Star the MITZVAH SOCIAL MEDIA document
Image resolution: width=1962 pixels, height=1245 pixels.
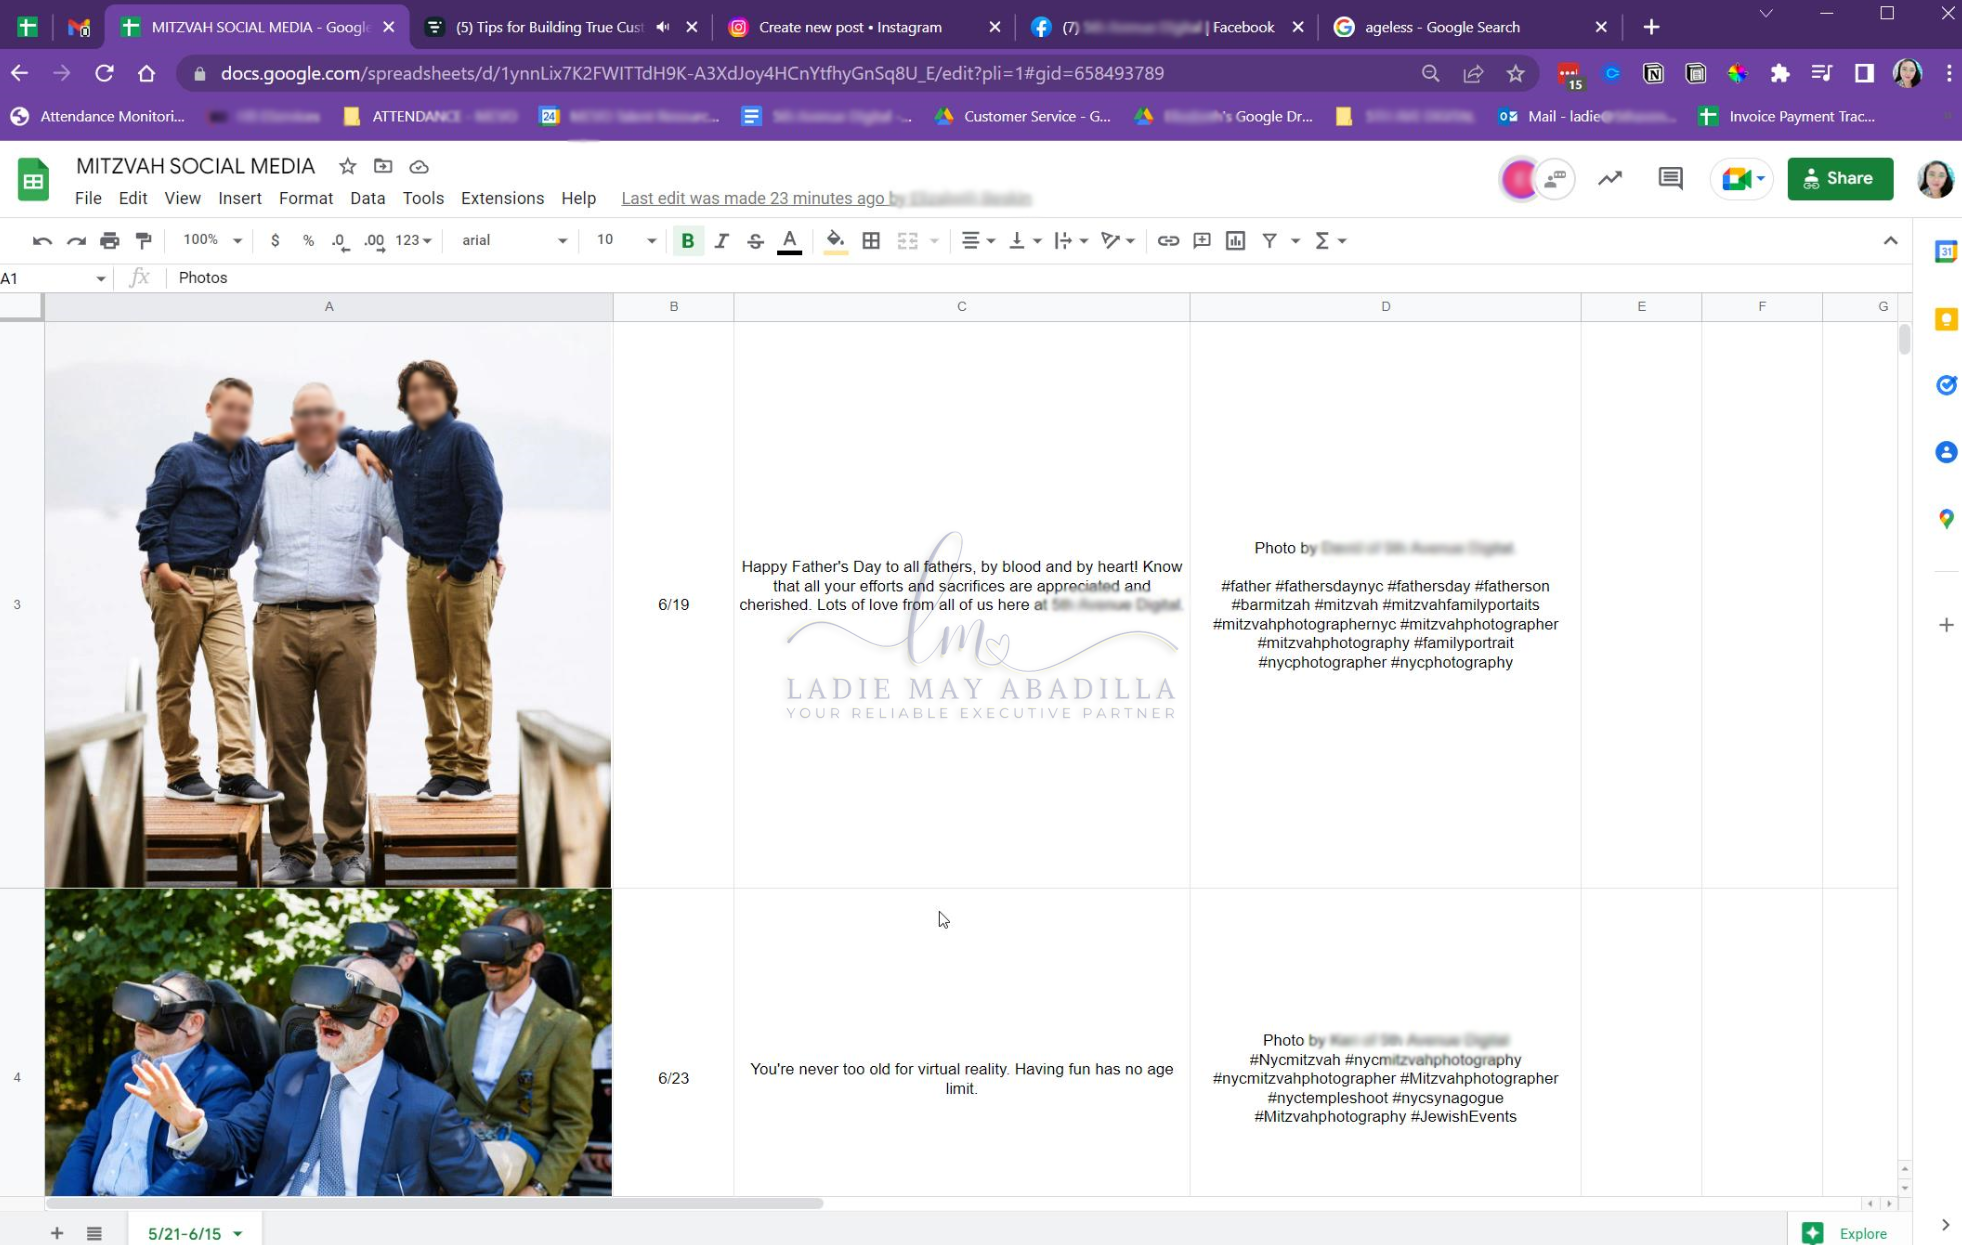347,166
